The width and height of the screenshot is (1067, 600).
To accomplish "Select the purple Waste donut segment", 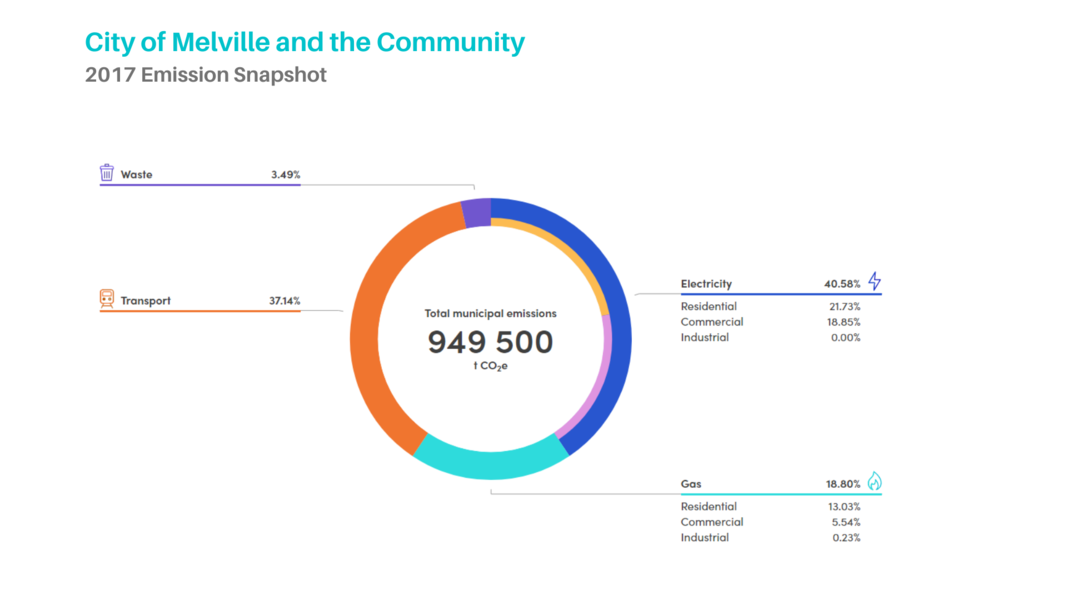I will pyautogui.click(x=476, y=213).
